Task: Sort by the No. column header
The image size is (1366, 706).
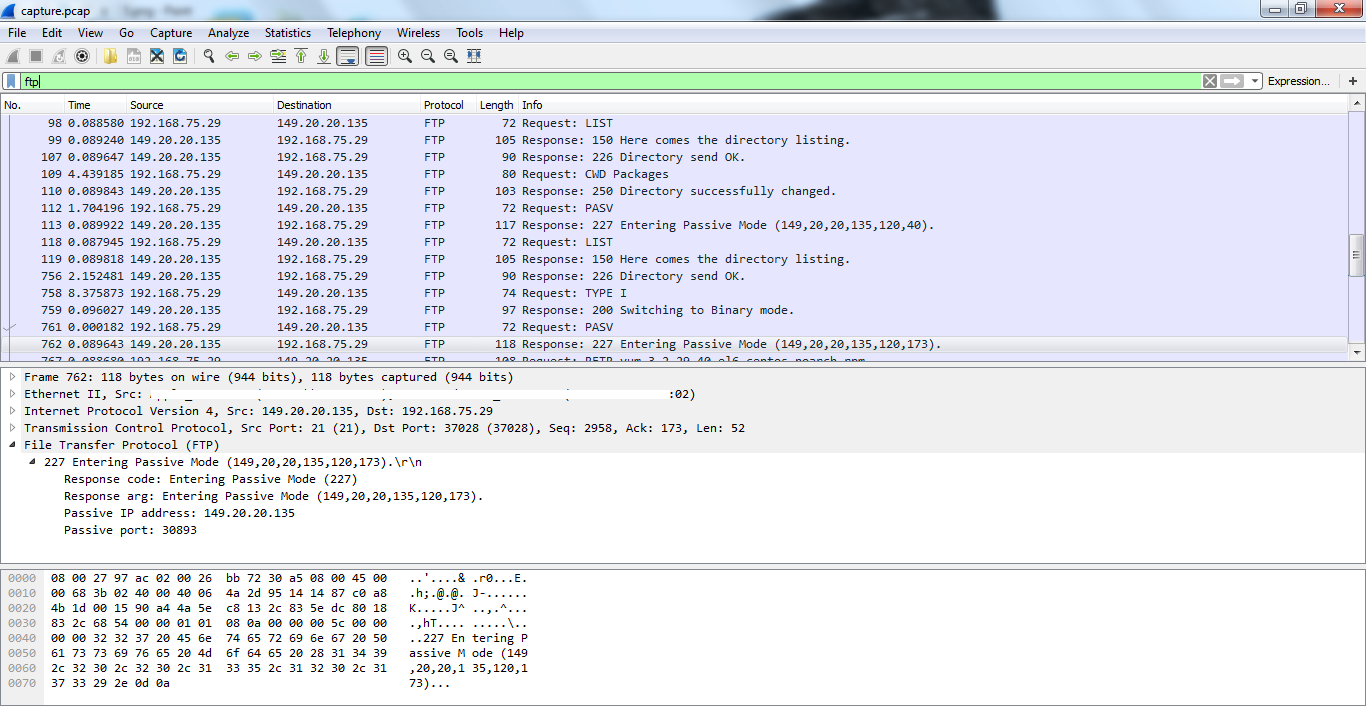Action: [32, 105]
